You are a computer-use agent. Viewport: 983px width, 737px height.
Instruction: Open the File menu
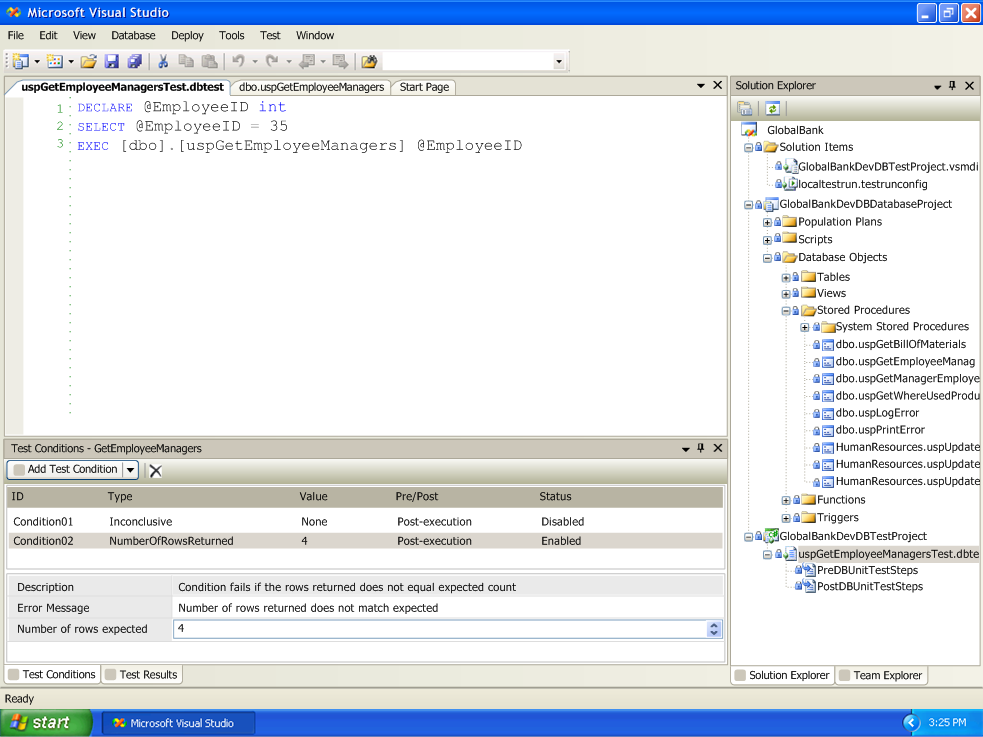pyautogui.click(x=16, y=36)
